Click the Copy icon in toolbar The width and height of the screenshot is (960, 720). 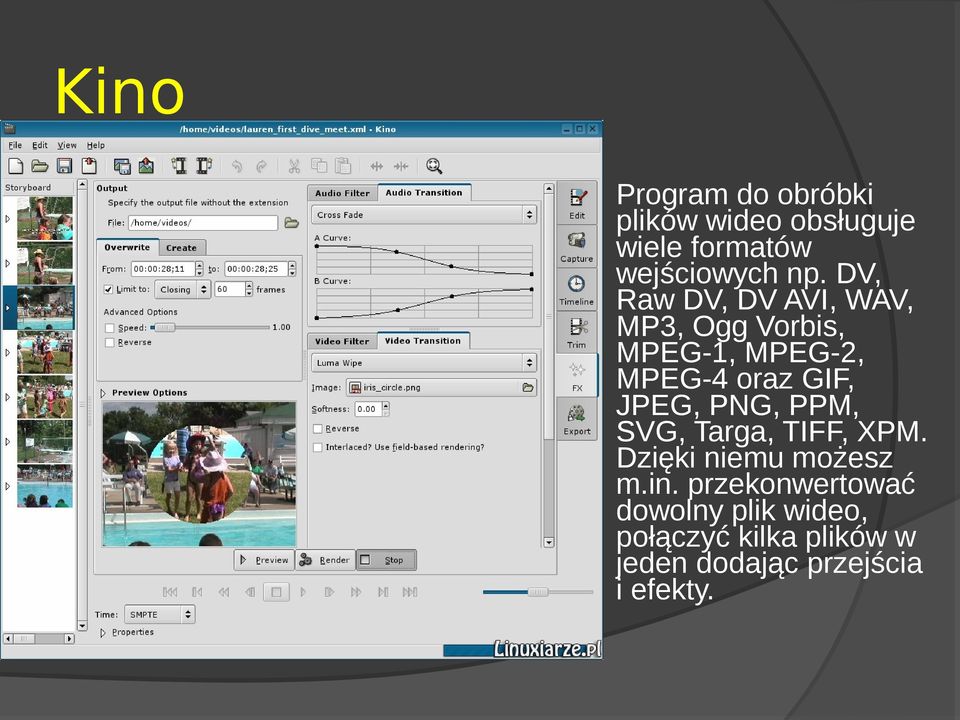[x=319, y=166]
